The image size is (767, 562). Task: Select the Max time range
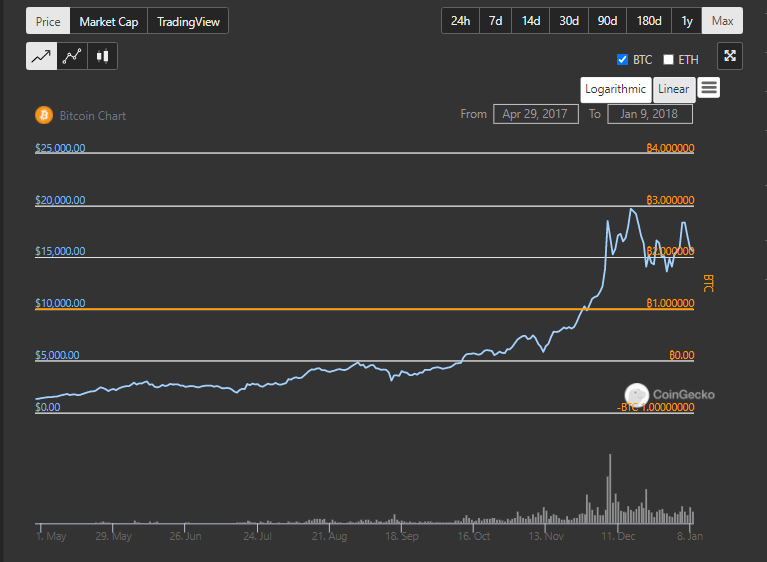click(x=722, y=21)
